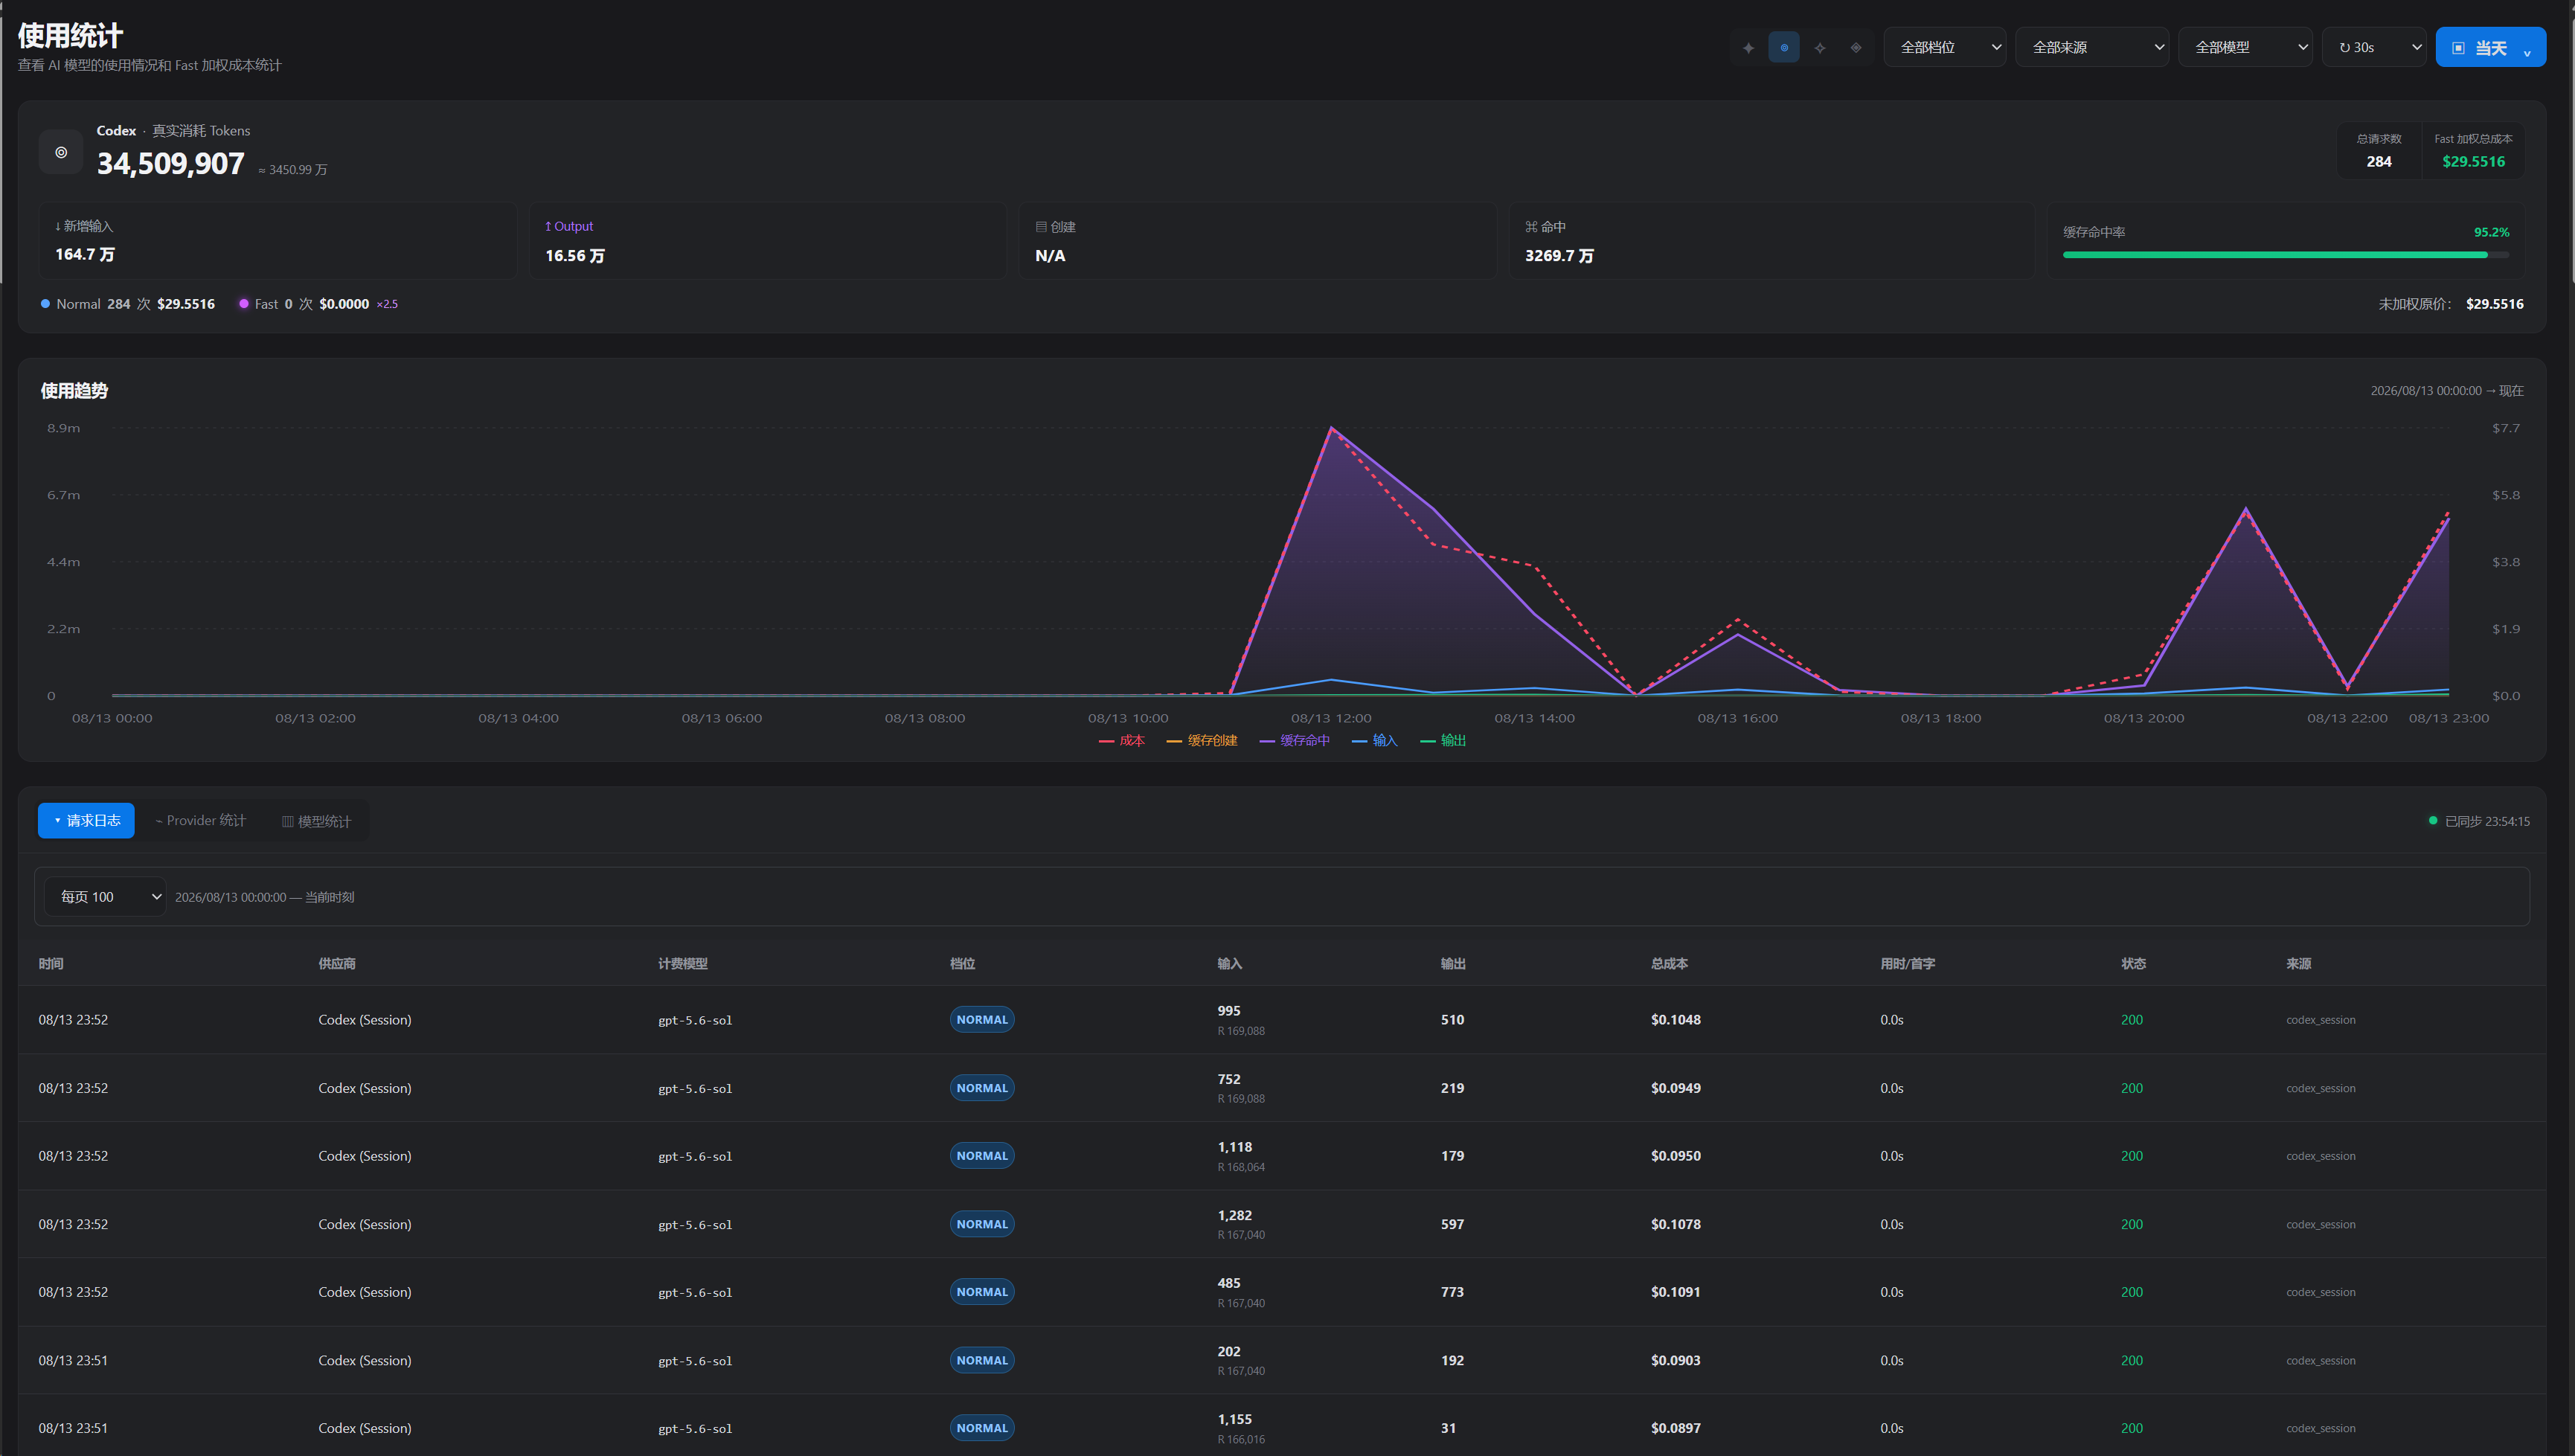Click the Codex logo beside the token total
Screen dimensions: 2575x1456
tap(61, 152)
